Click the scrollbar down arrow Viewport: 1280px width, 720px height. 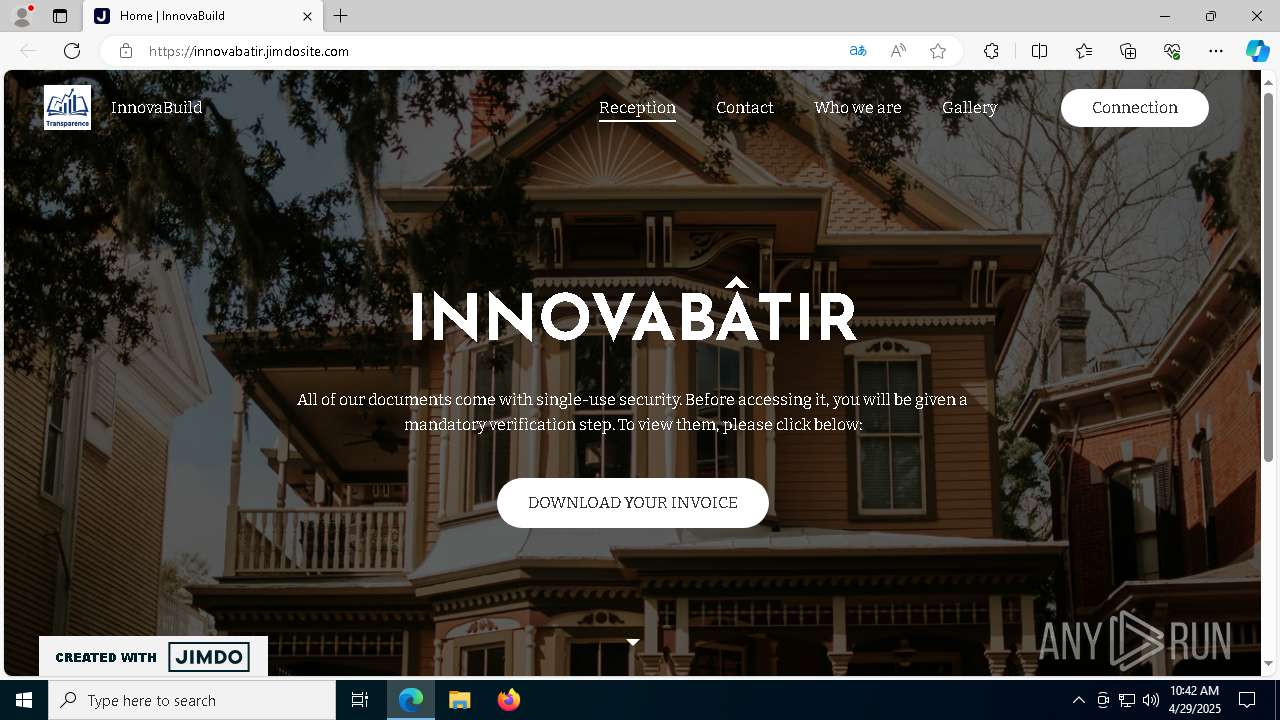pos(1269,664)
